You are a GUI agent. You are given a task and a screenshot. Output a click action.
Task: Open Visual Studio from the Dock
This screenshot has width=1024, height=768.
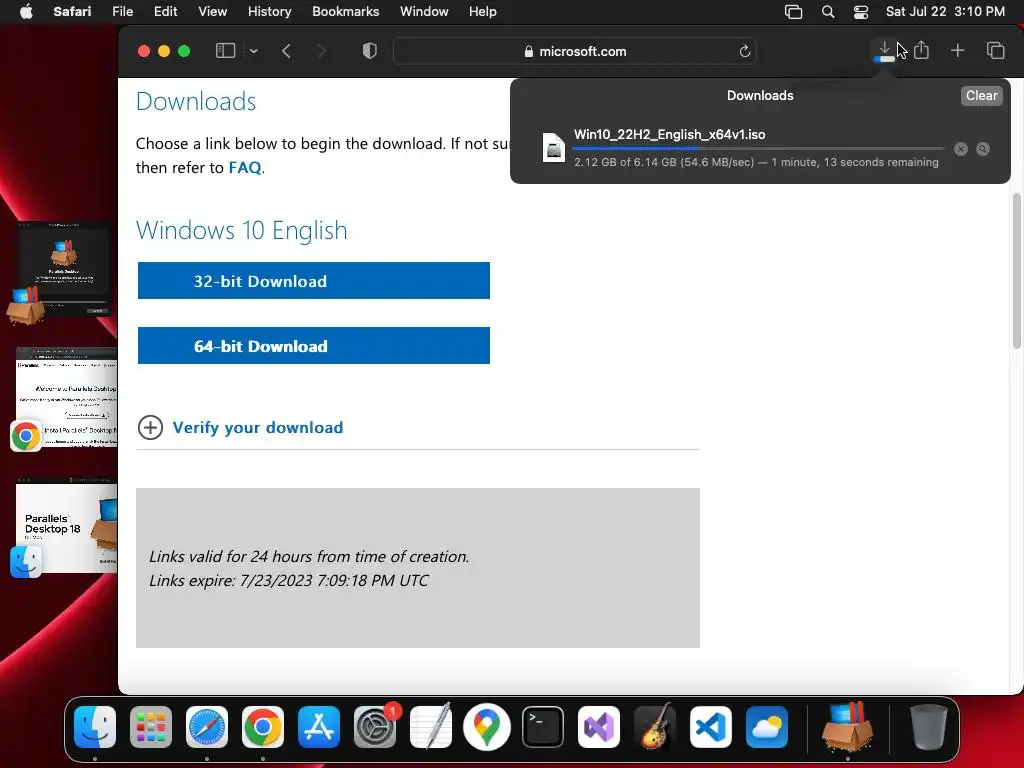coord(599,726)
